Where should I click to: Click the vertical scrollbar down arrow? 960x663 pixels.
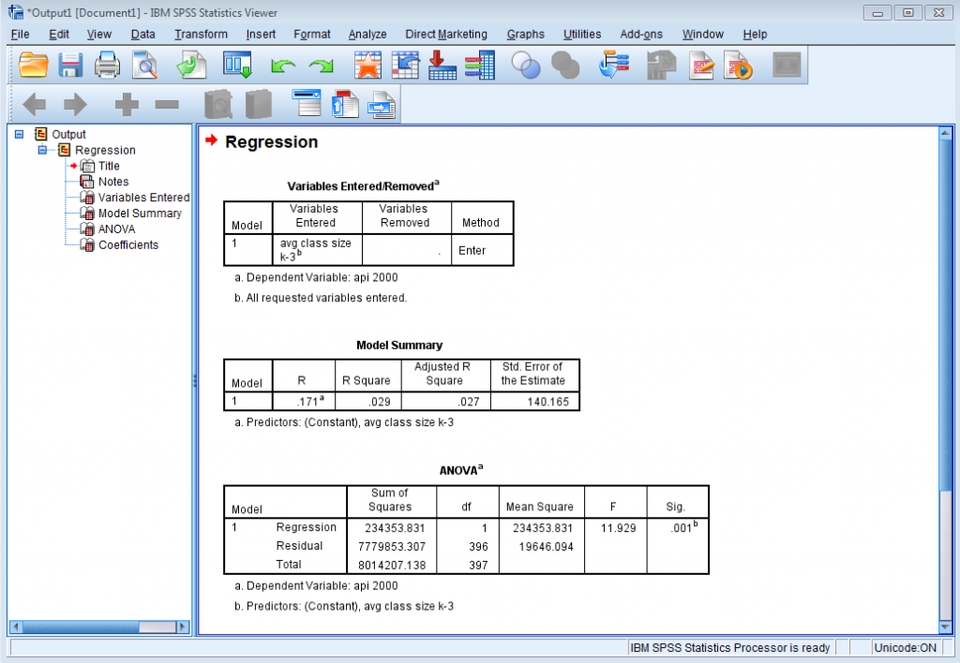(944, 628)
